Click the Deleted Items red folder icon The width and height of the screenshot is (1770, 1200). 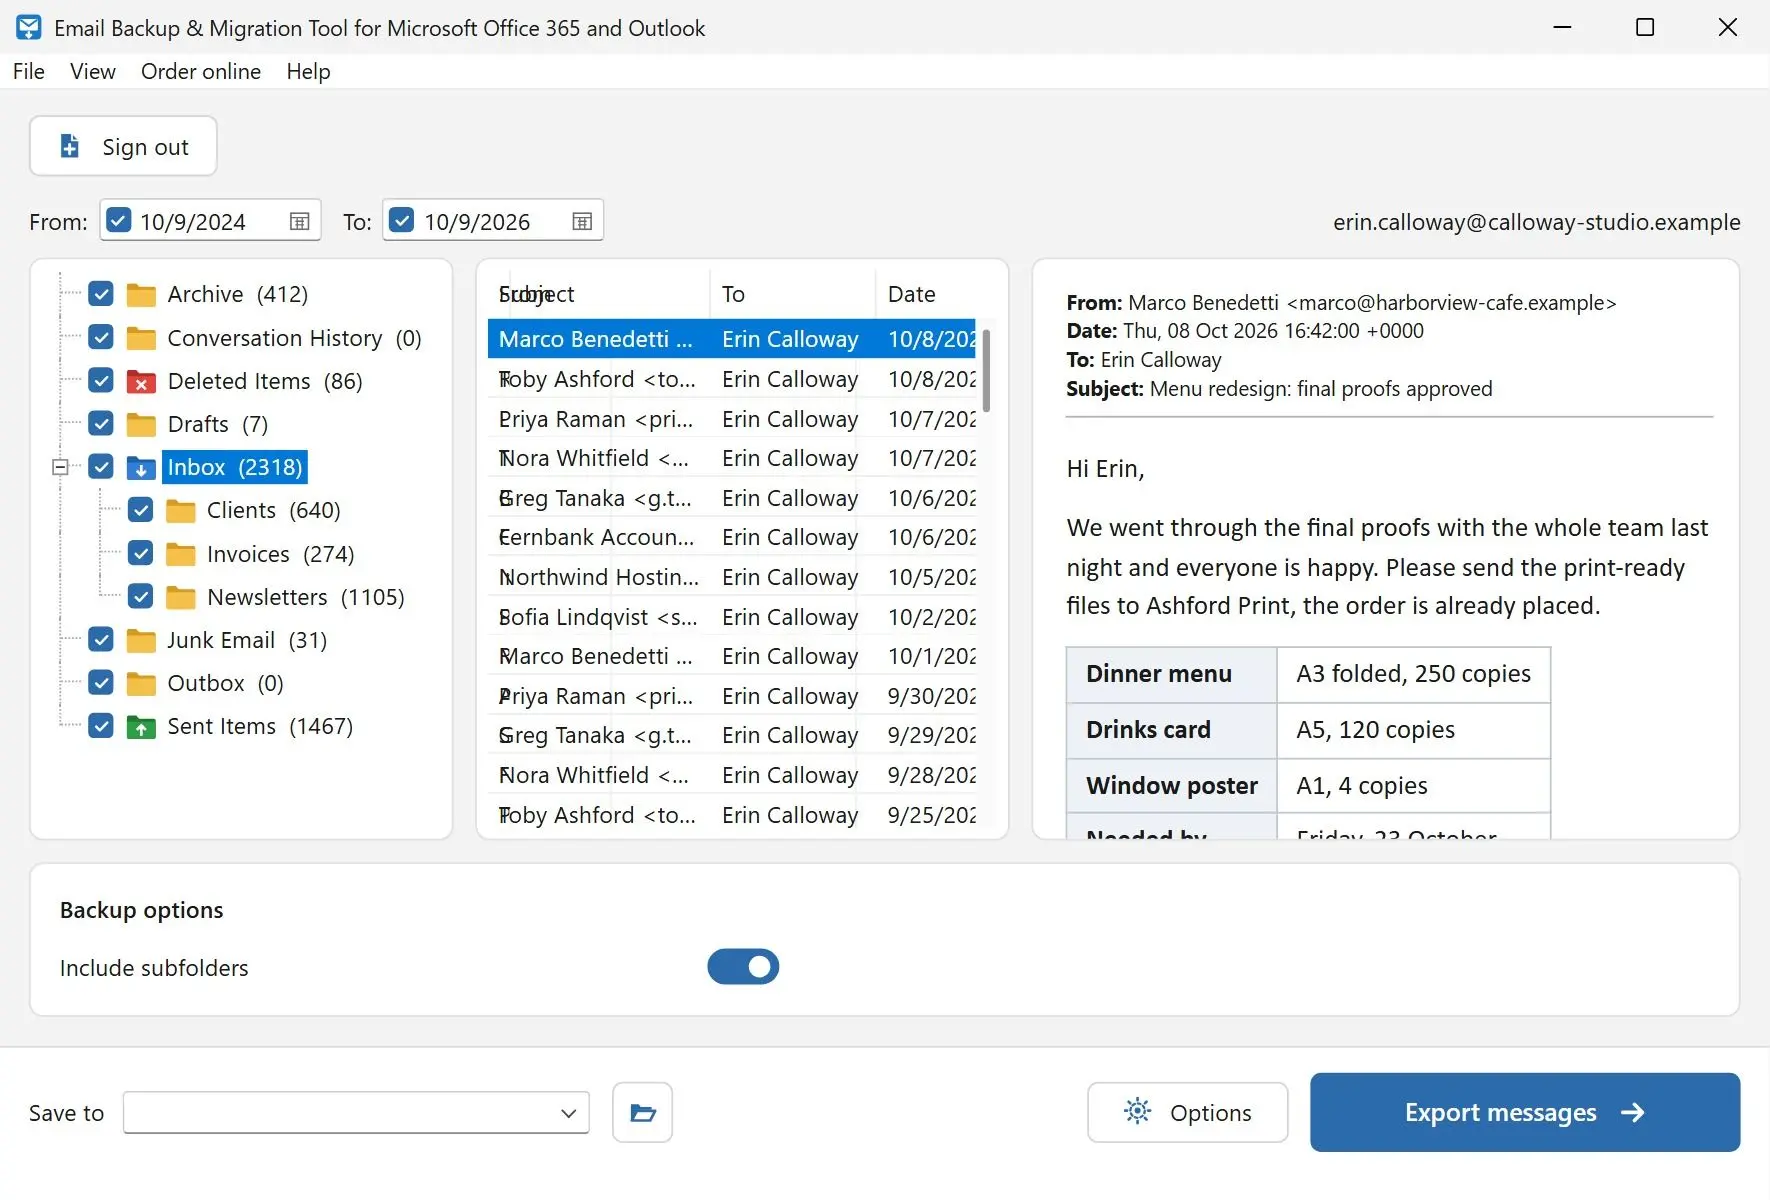[141, 382]
